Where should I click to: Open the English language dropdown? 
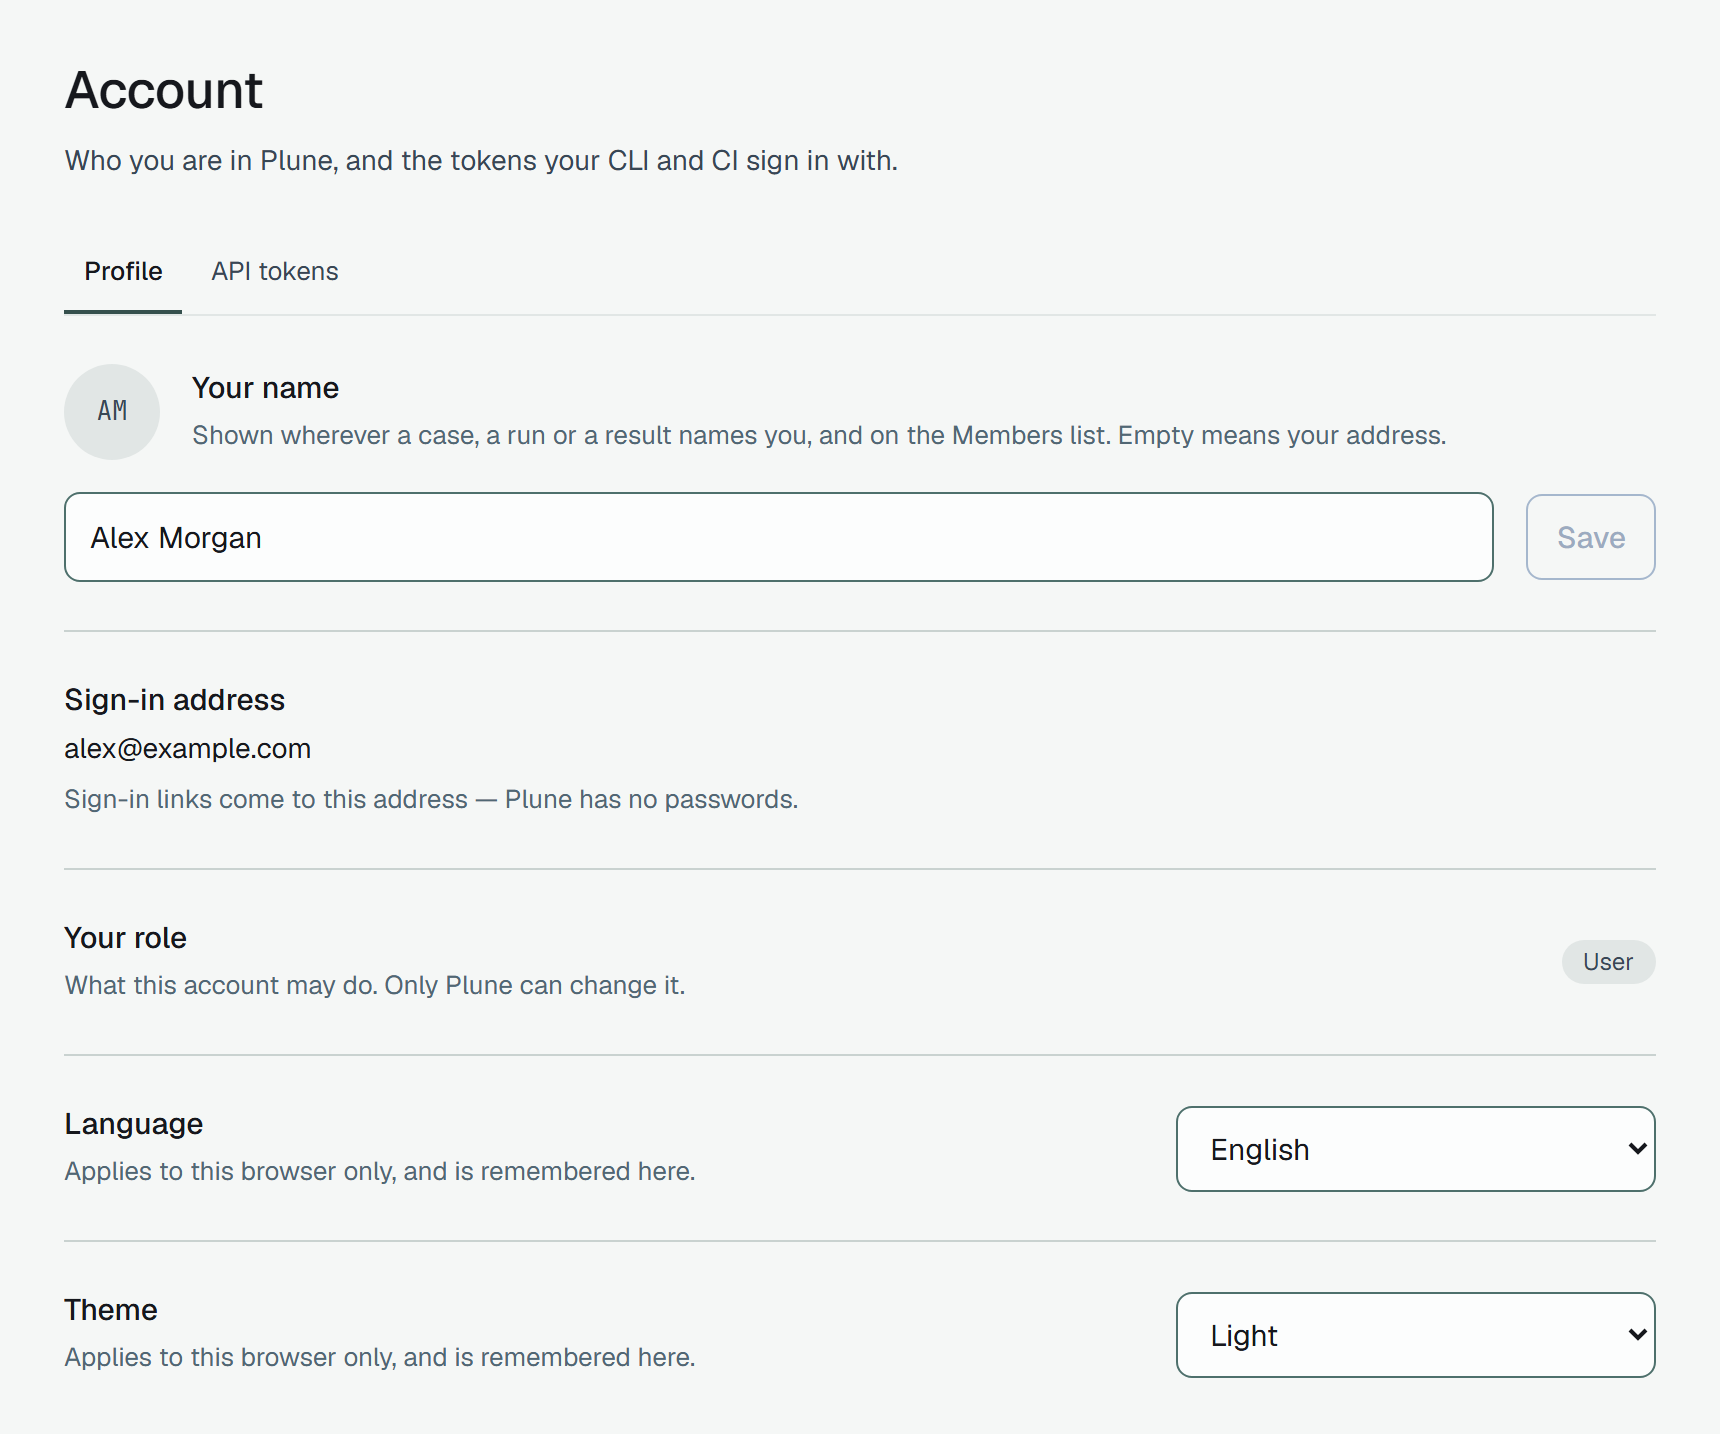(x=1415, y=1149)
